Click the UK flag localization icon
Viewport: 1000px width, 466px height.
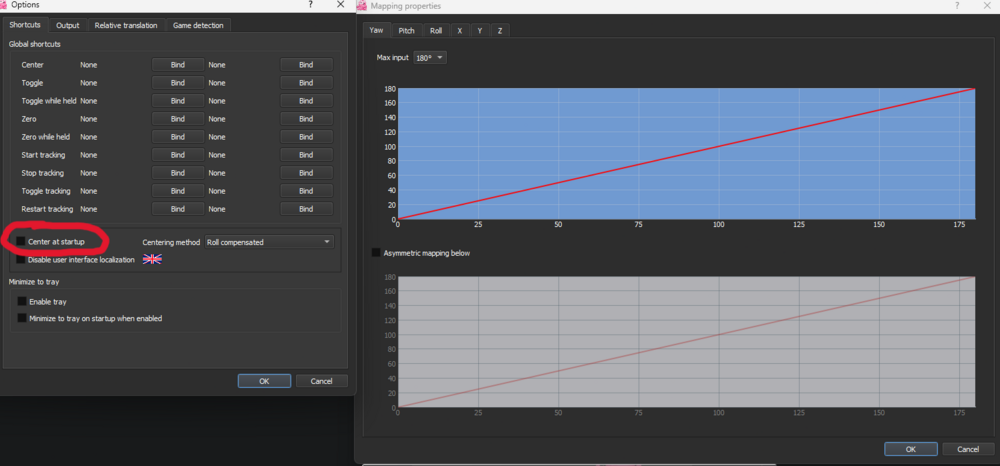click(x=152, y=259)
